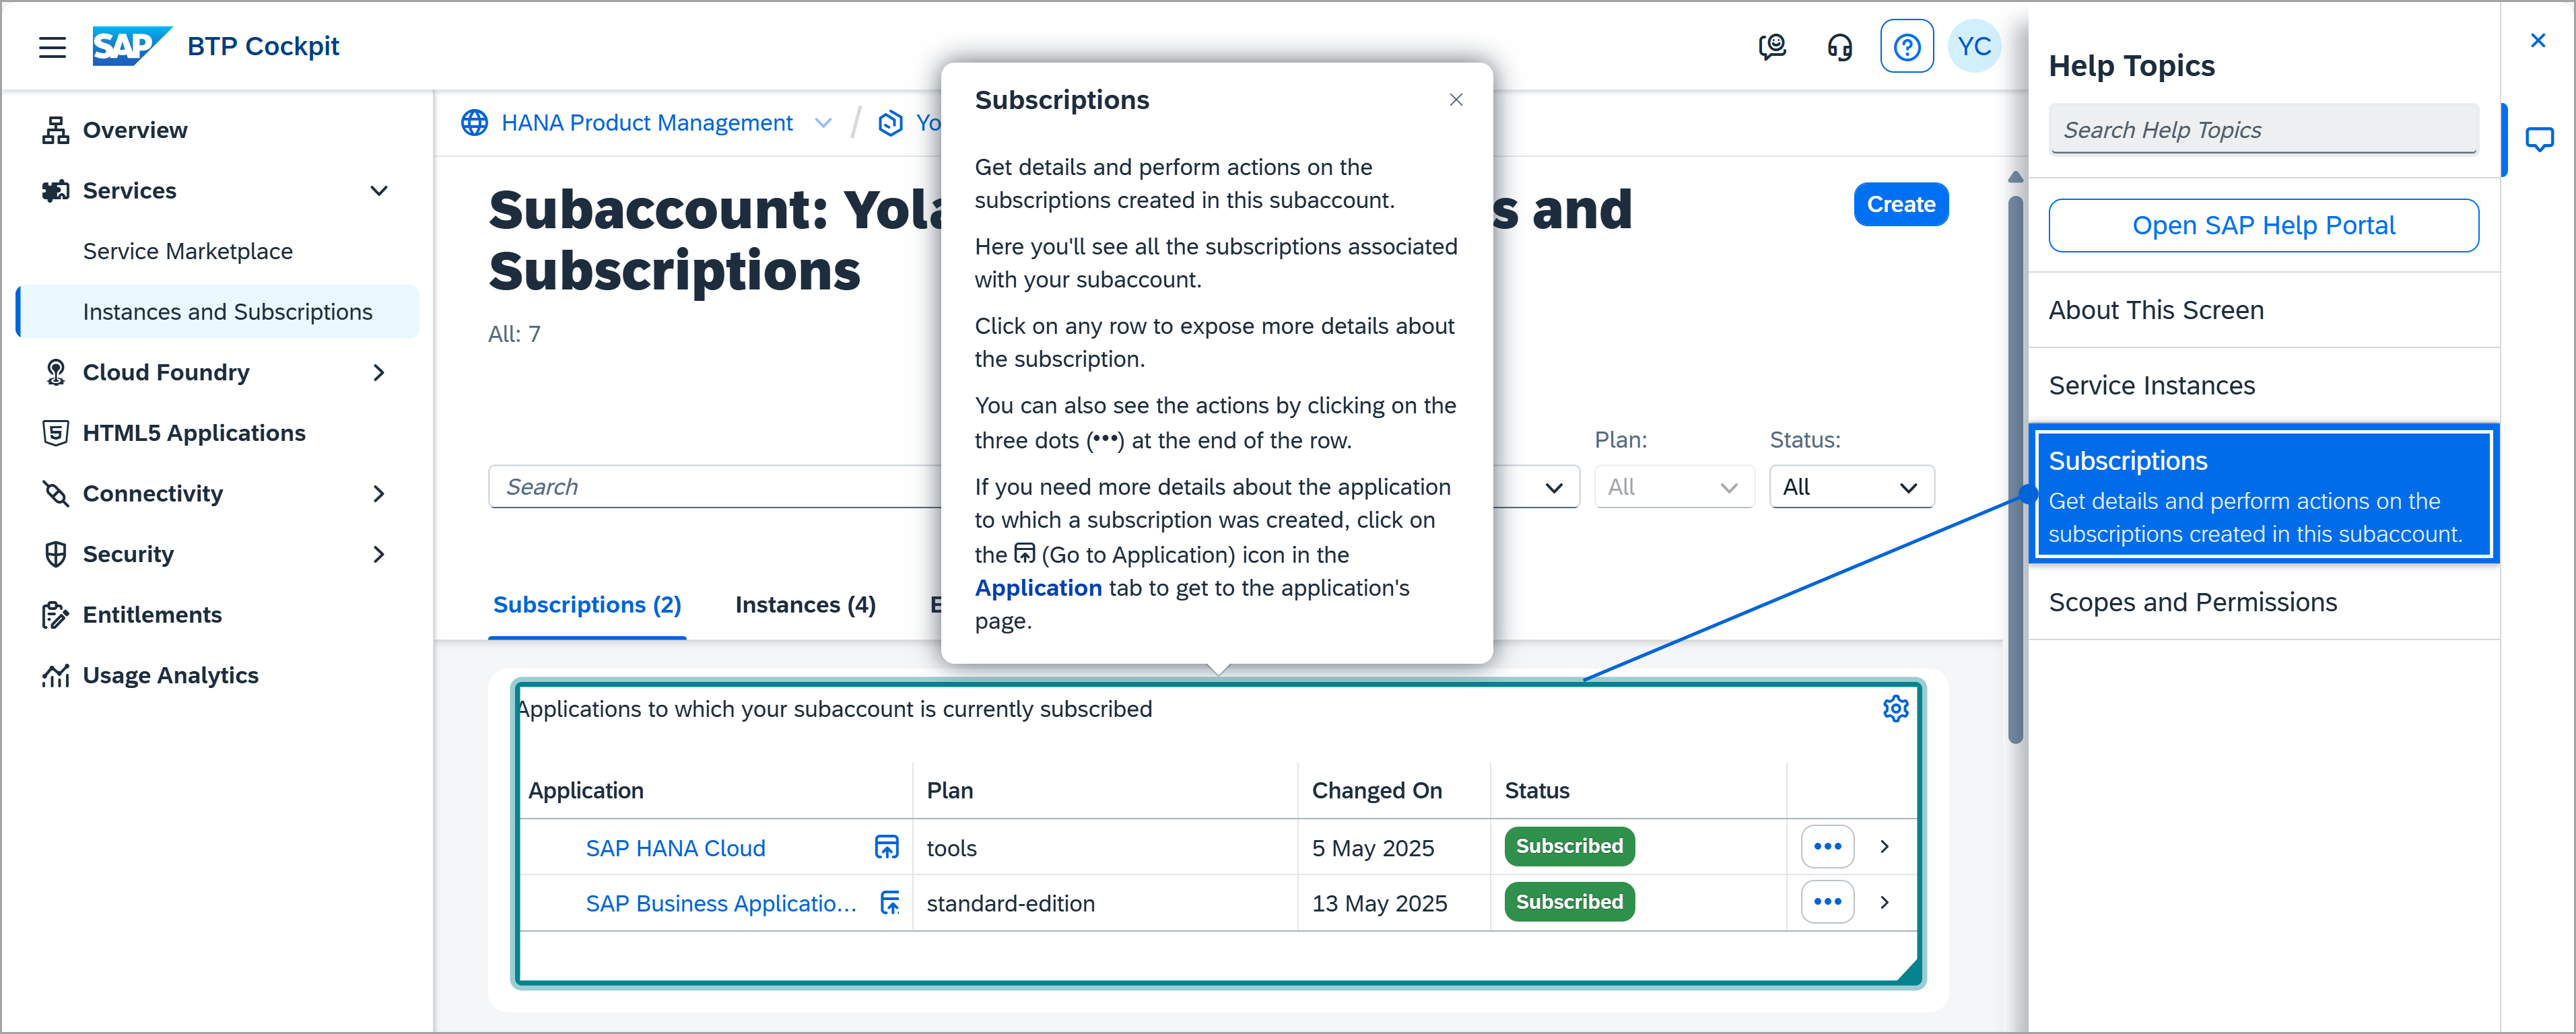
Task: Click HANA Product Management breadcrumb link
Action: [647, 122]
